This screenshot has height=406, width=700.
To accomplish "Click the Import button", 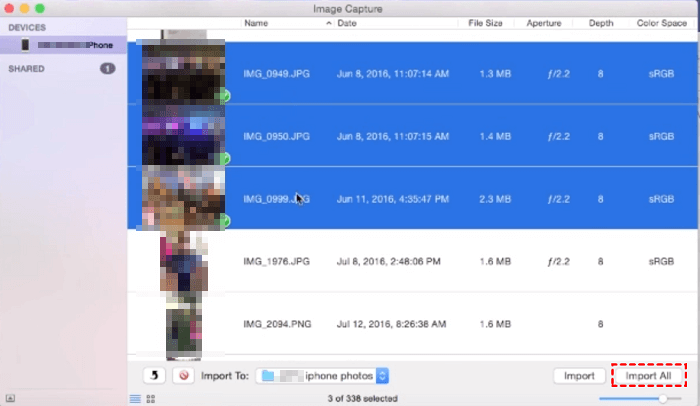I will [x=579, y=376].
